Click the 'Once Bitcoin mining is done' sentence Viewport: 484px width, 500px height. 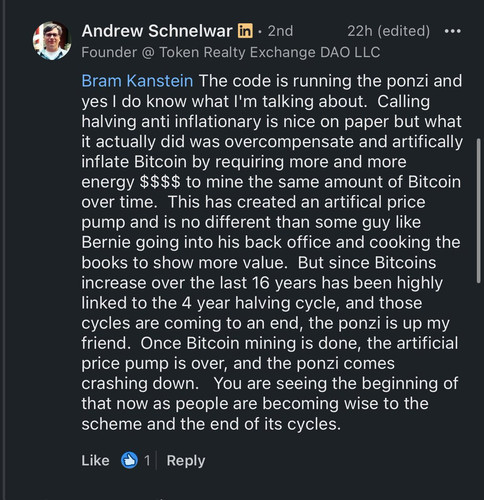coord(251,343)
